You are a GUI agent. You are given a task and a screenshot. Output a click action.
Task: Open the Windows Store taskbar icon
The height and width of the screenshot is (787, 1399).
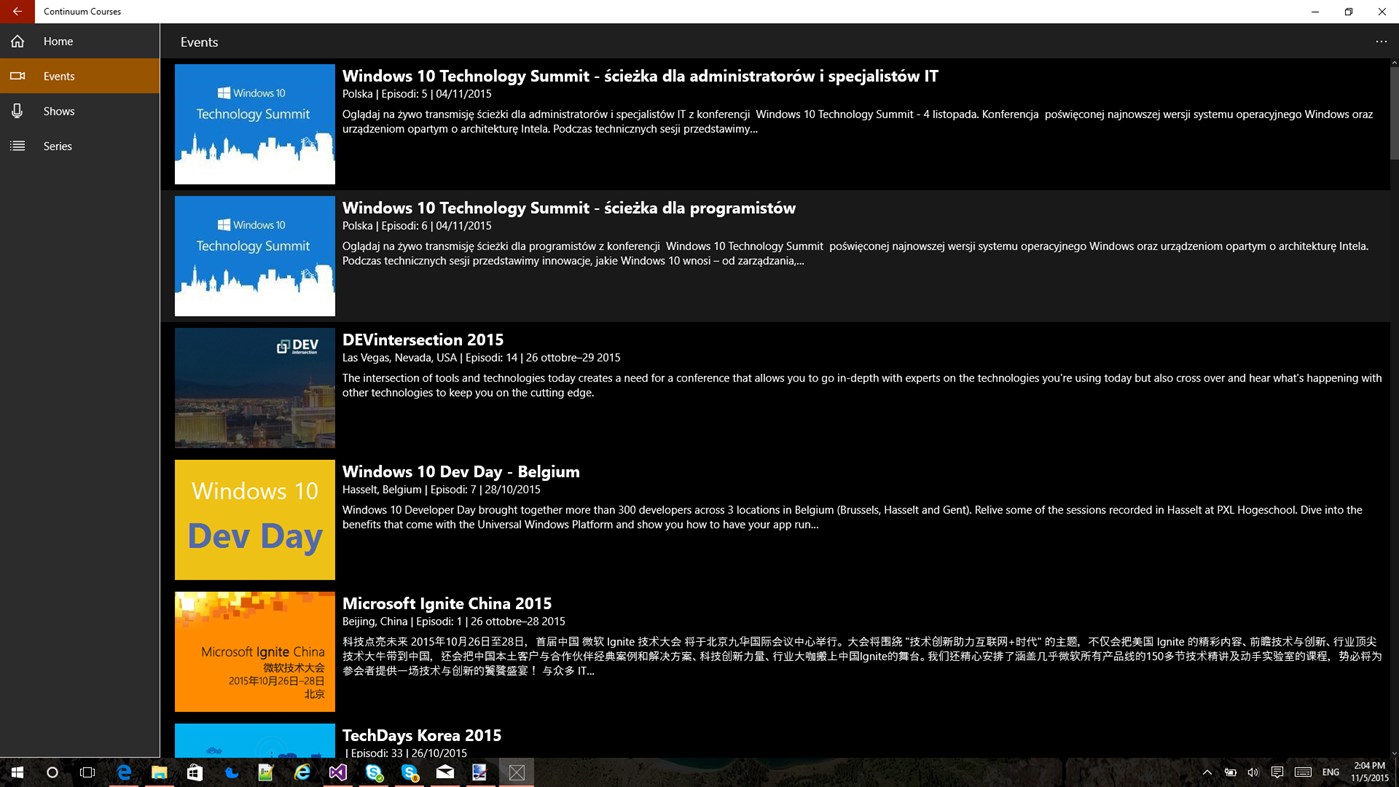(x=195, y=772)
